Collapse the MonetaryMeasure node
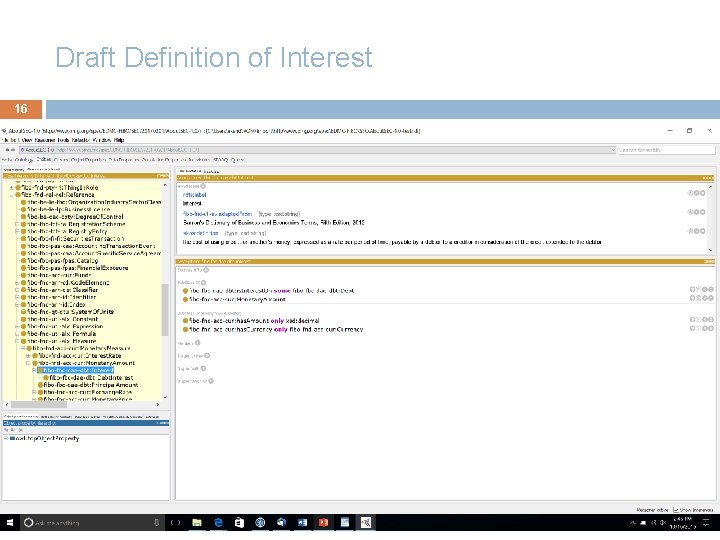 point(22,349)
